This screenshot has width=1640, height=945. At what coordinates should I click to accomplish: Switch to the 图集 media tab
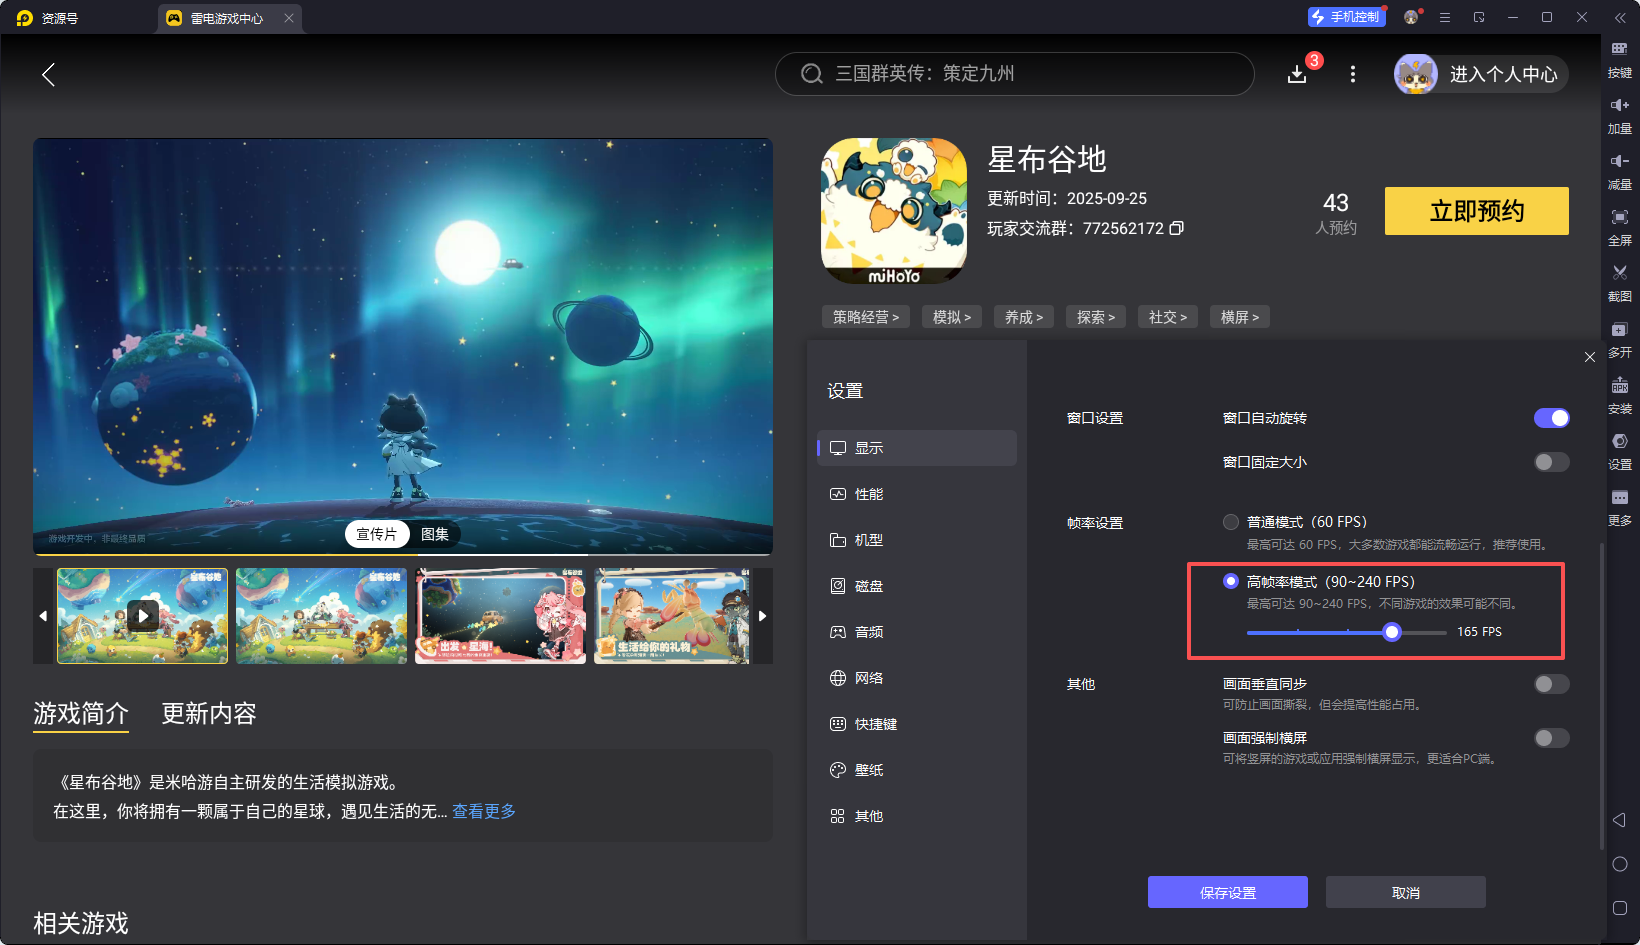pyautogui.click(x=435, y=533)
